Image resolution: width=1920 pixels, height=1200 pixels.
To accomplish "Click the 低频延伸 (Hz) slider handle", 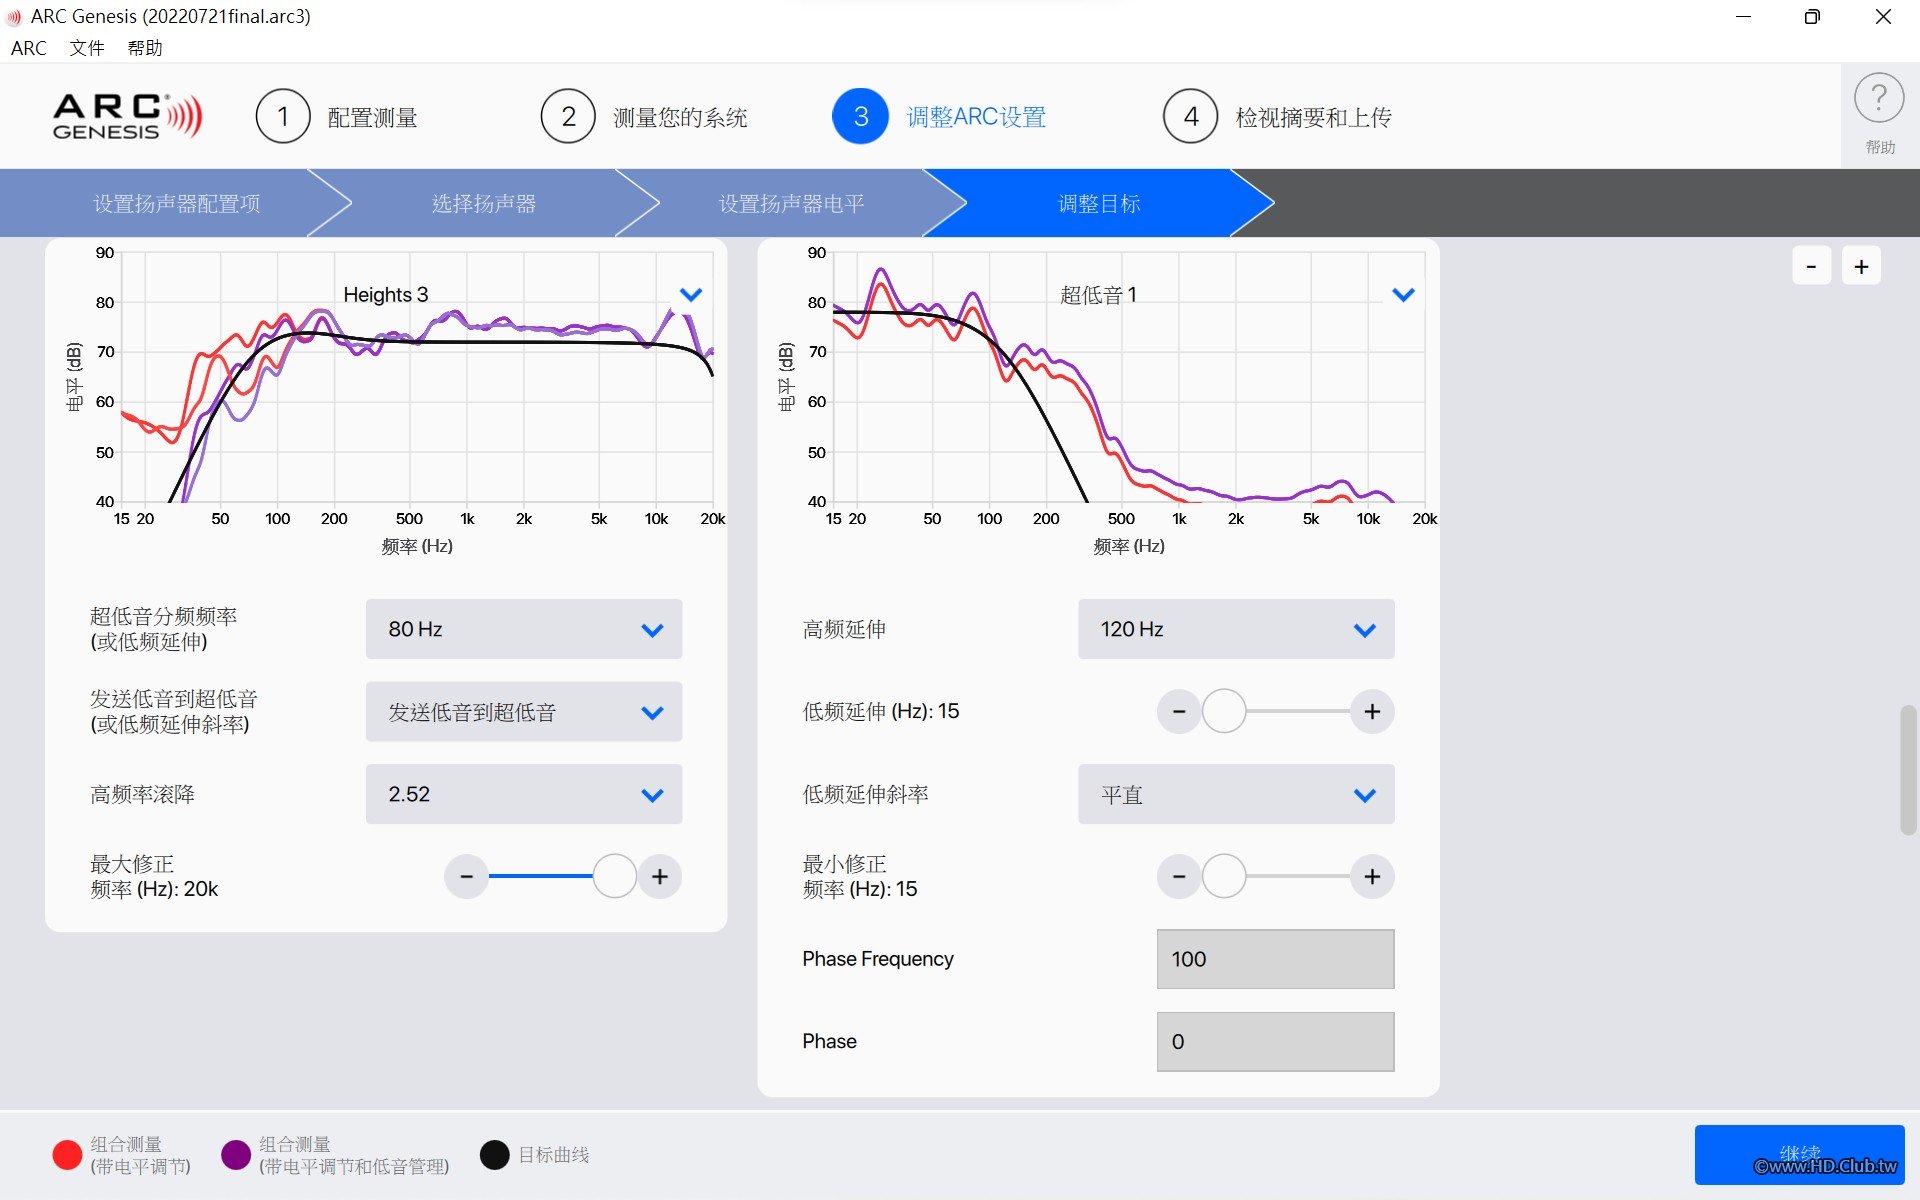I will pyautogui.click(x=1224, y=712).
